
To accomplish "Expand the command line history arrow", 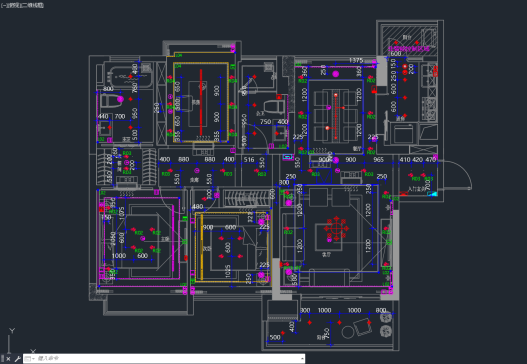I will coord(302,359).
